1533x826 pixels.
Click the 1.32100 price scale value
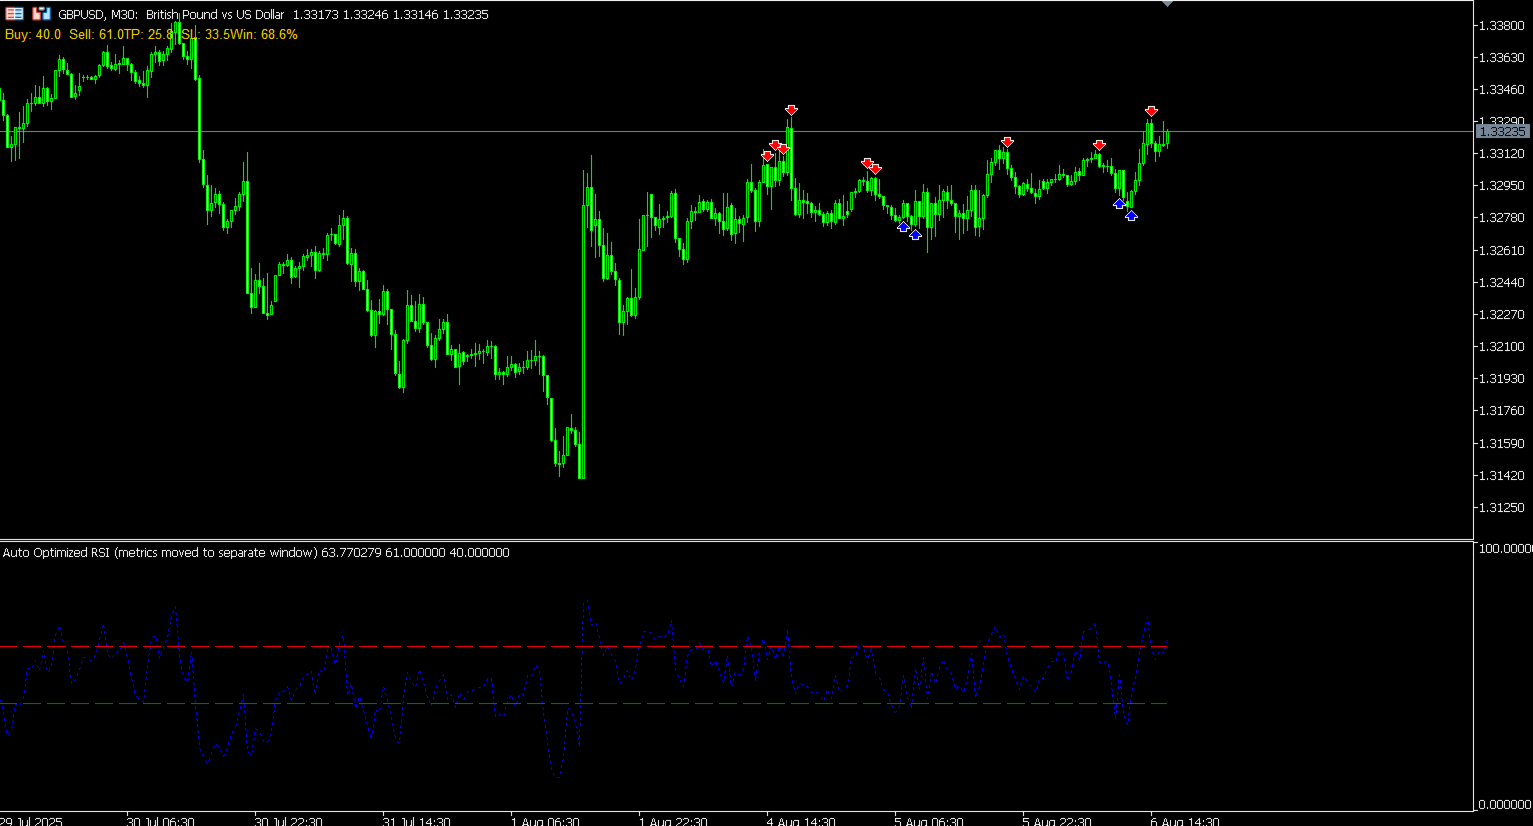pos(1501,346)
